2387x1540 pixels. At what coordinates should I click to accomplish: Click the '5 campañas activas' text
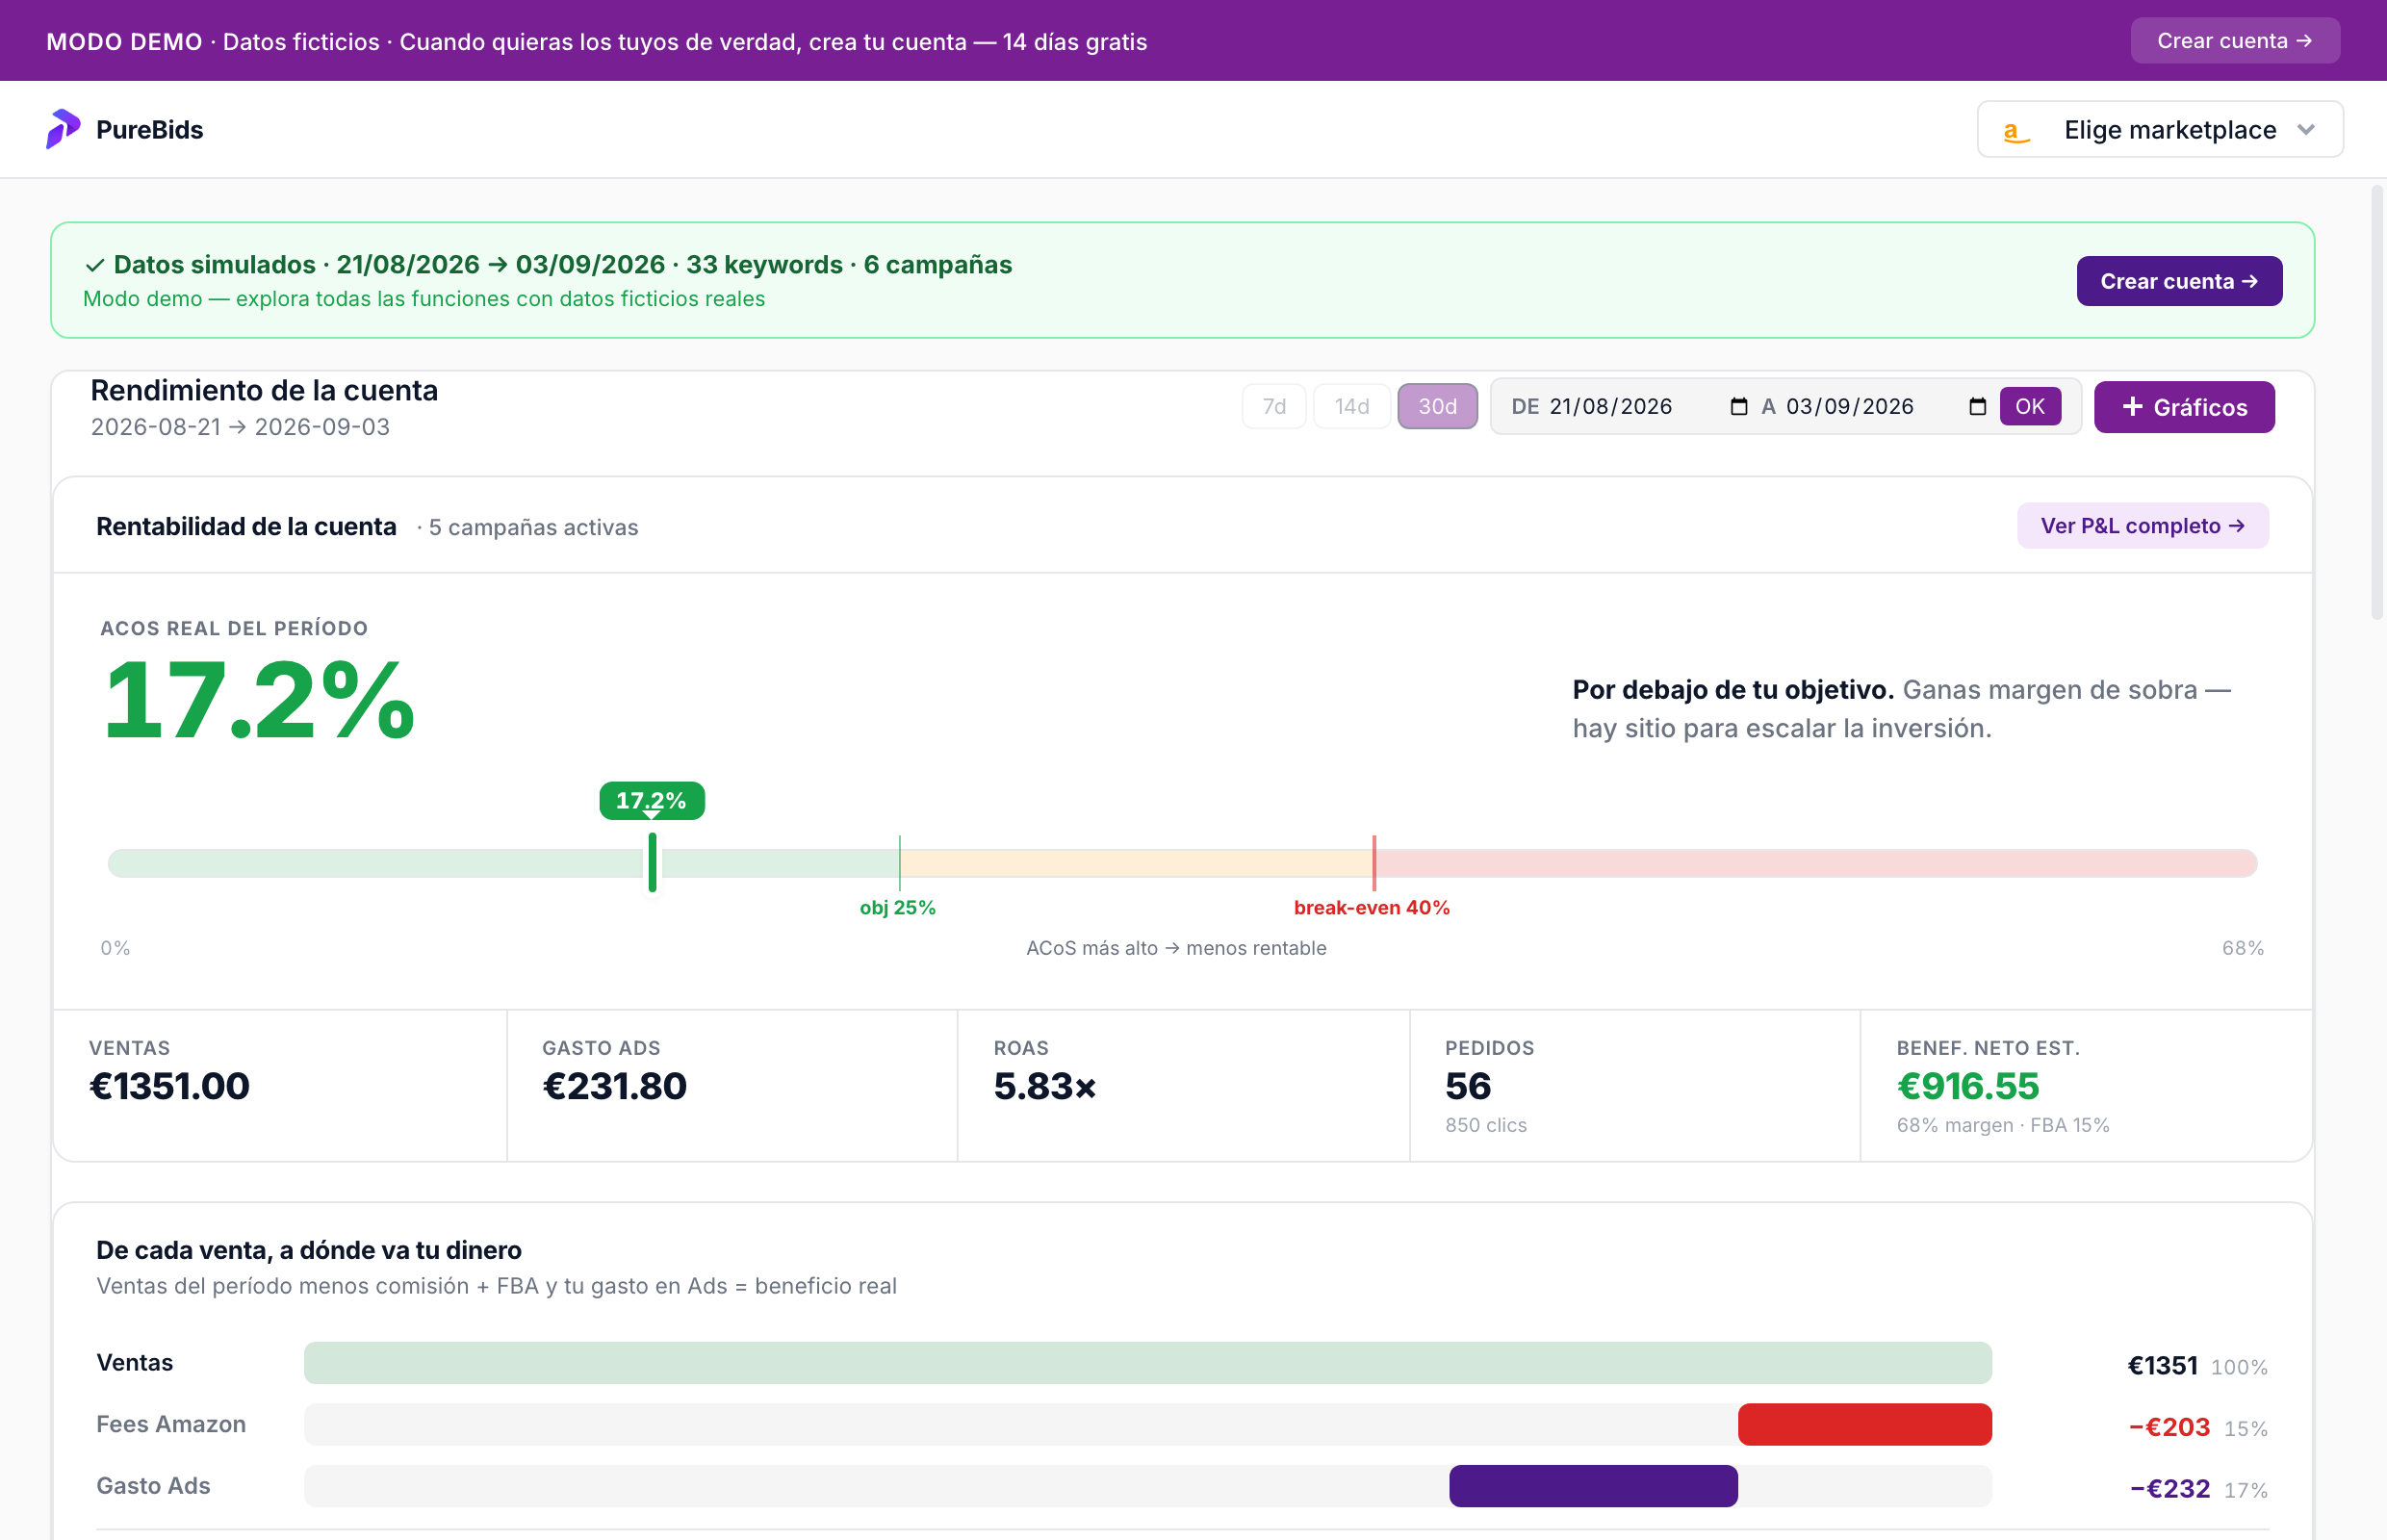pos(533,527)
